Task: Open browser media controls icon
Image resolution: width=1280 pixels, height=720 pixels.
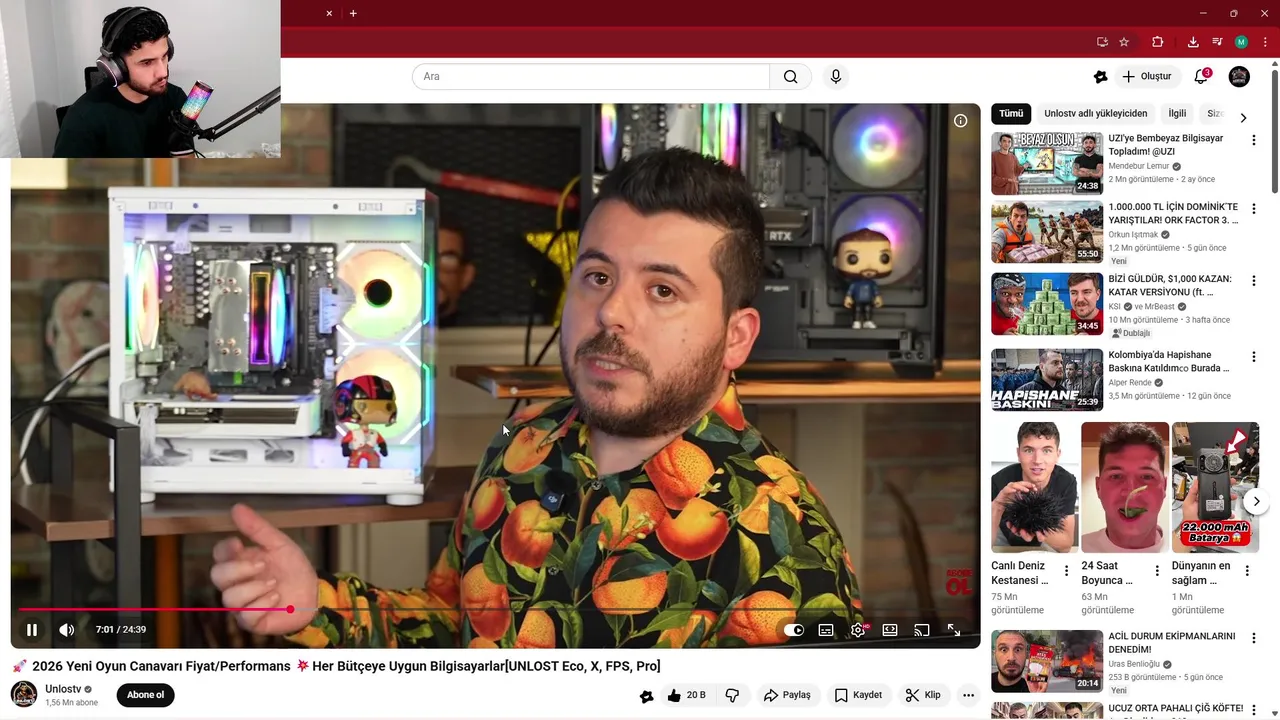Action: 1217,42
